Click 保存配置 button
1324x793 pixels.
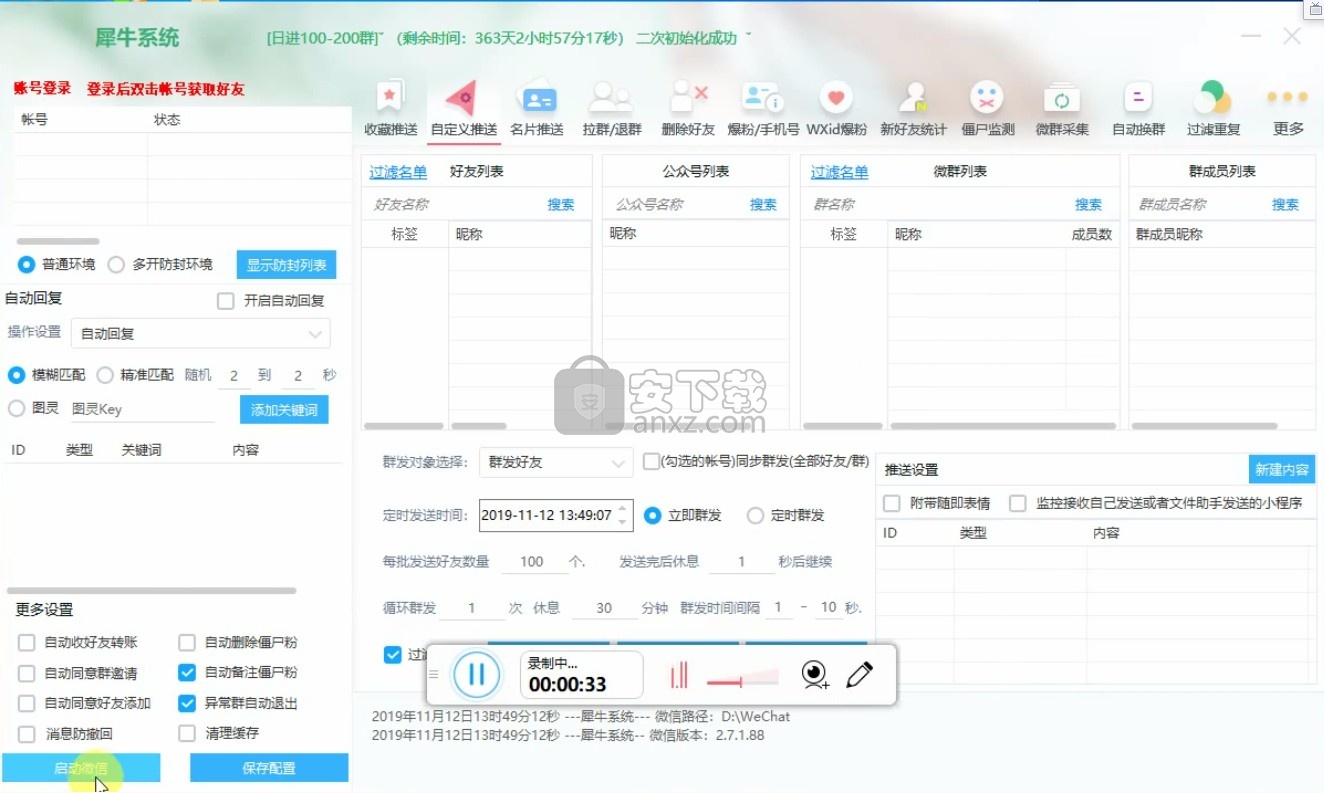tap(269, 768)
